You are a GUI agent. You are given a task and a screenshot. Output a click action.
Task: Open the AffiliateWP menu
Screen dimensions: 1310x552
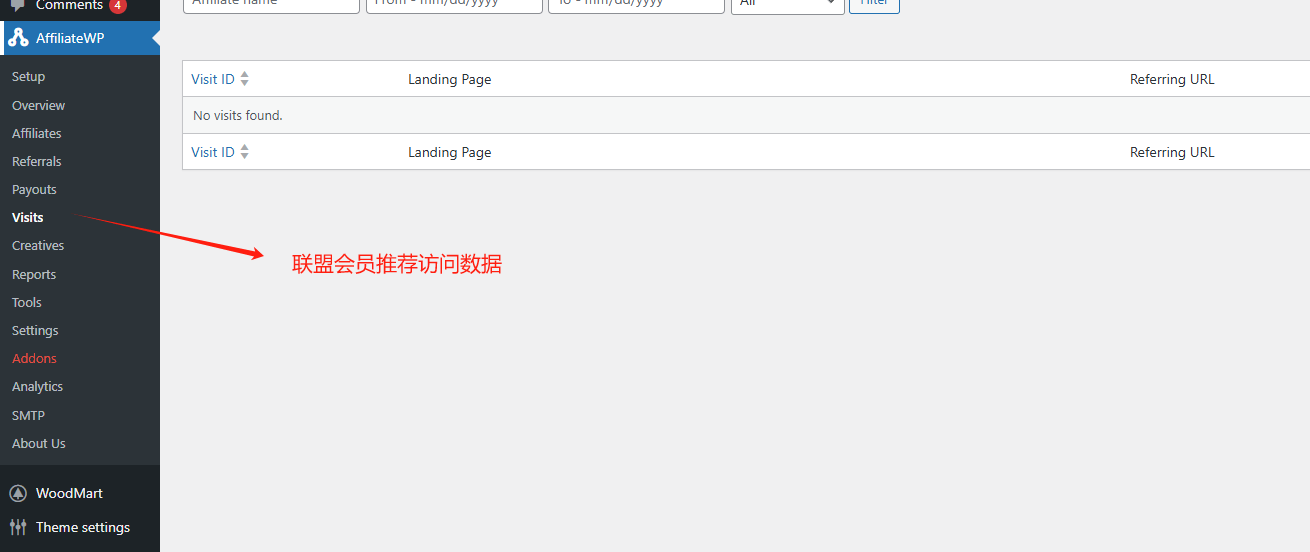click(80, 38)
